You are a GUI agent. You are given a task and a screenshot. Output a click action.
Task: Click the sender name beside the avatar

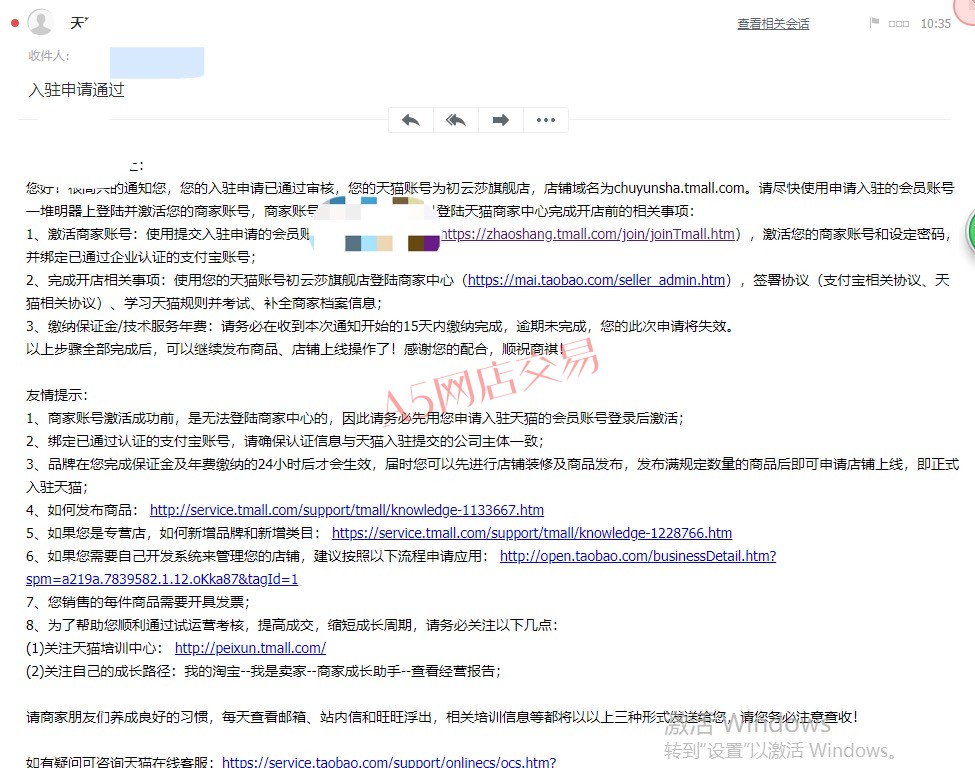click(80, 23)
